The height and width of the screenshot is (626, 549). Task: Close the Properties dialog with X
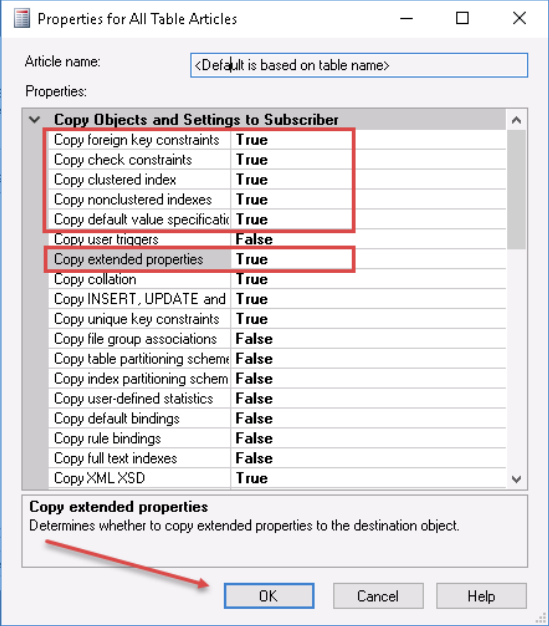click(x=519, y=18)
